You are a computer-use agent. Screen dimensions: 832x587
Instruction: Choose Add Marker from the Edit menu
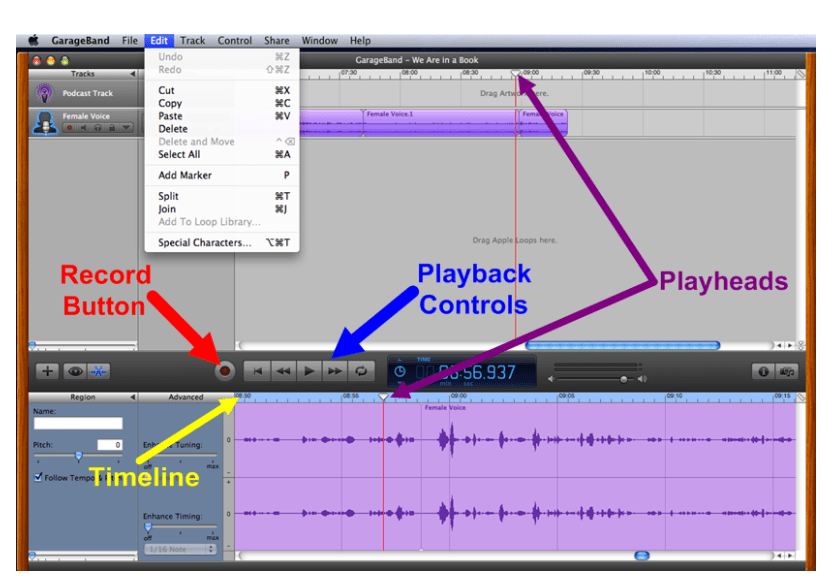185,175
